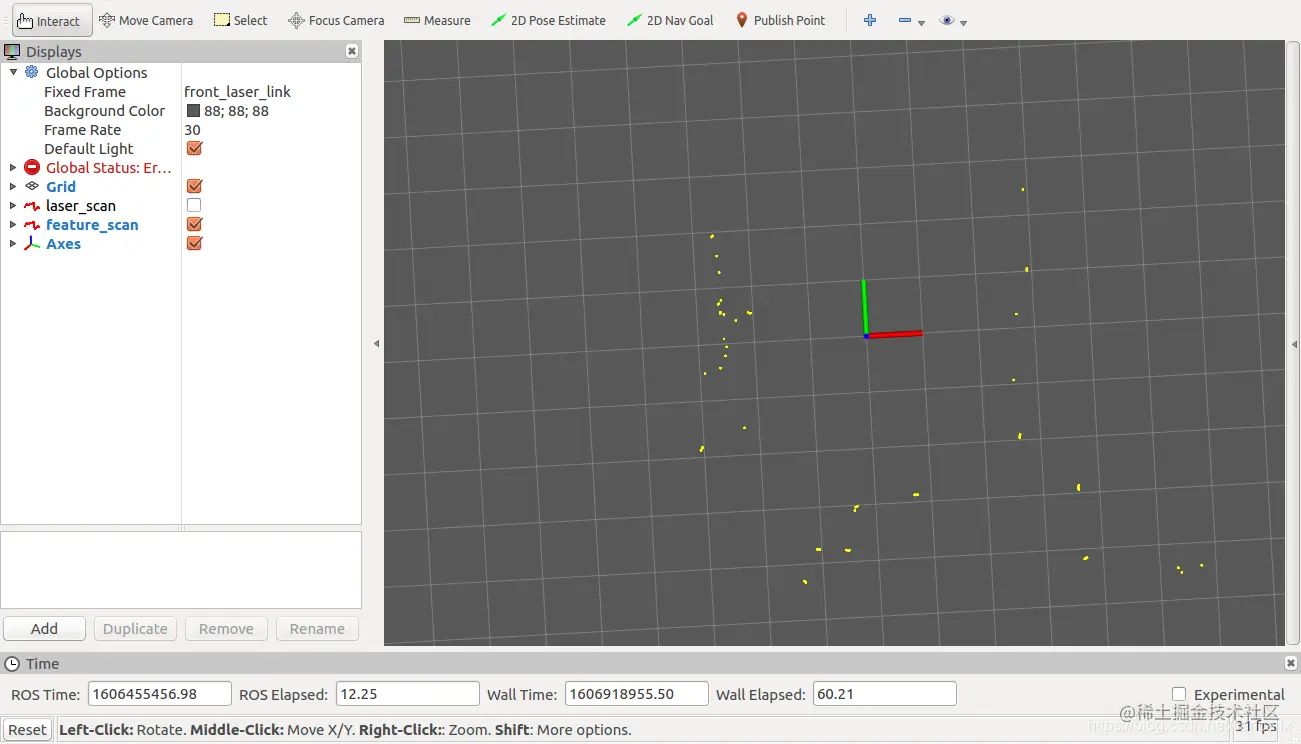Viewport: 1301px width, 744px height.
Task: Close the Time panel
Action: (1291, 663)
